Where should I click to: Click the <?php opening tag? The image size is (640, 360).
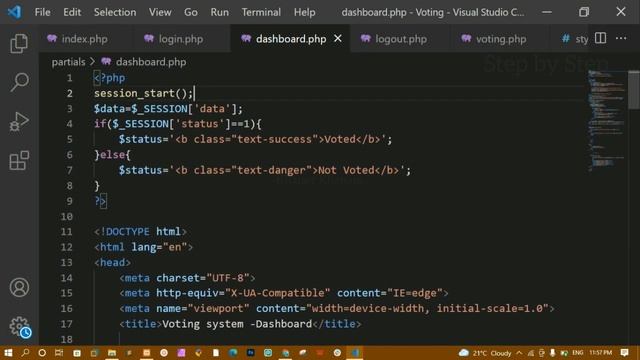(109, 78)
